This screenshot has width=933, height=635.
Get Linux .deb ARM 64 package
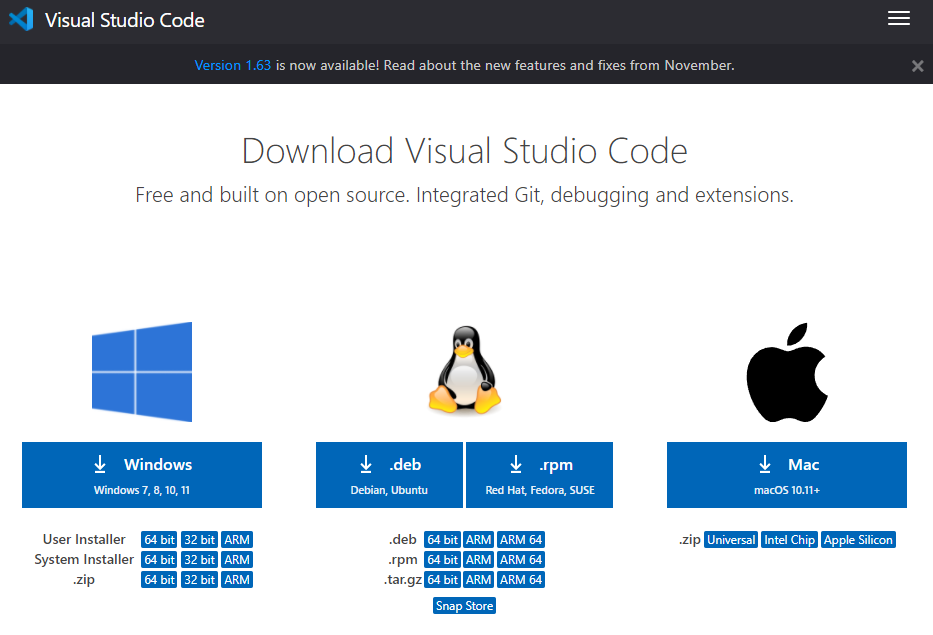[x=521, y=540]
